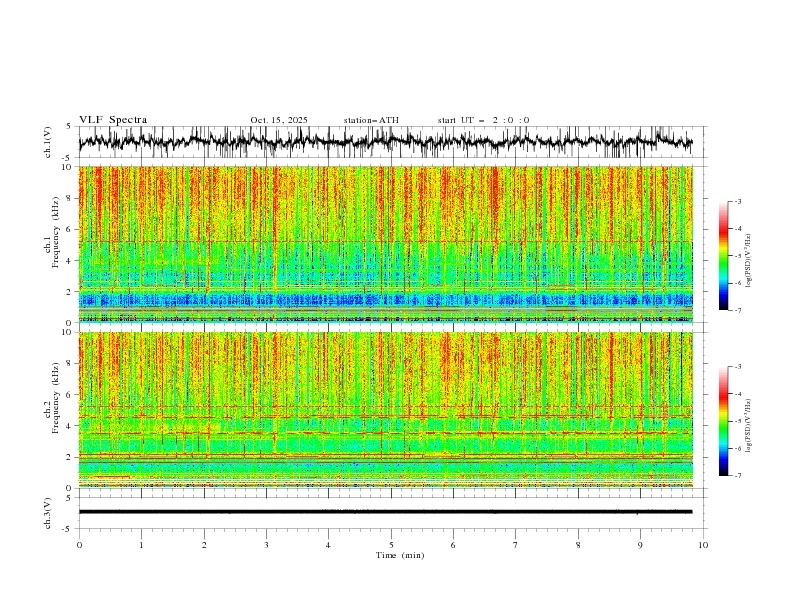The image size is (792, 612).
Task: Click time axis tick label "2"
Action: coord(204,545)
